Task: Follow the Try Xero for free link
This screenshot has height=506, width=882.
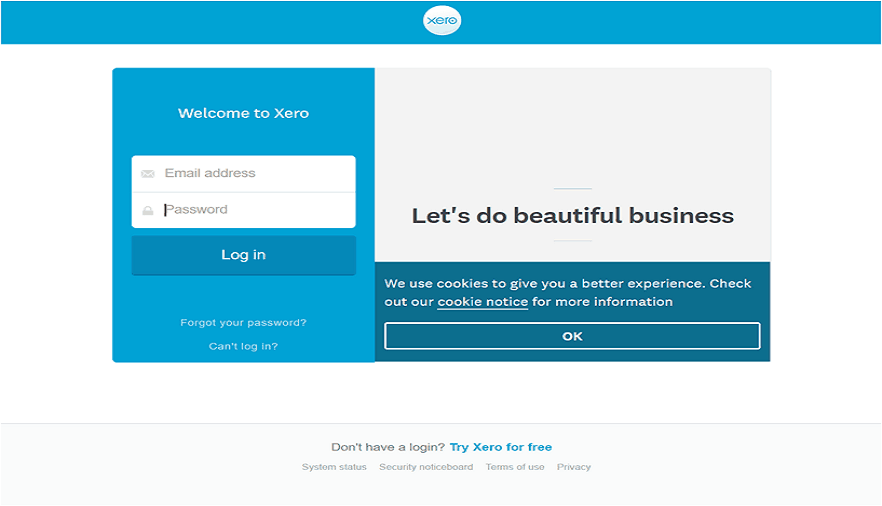Action: click(x=500, y=447)
